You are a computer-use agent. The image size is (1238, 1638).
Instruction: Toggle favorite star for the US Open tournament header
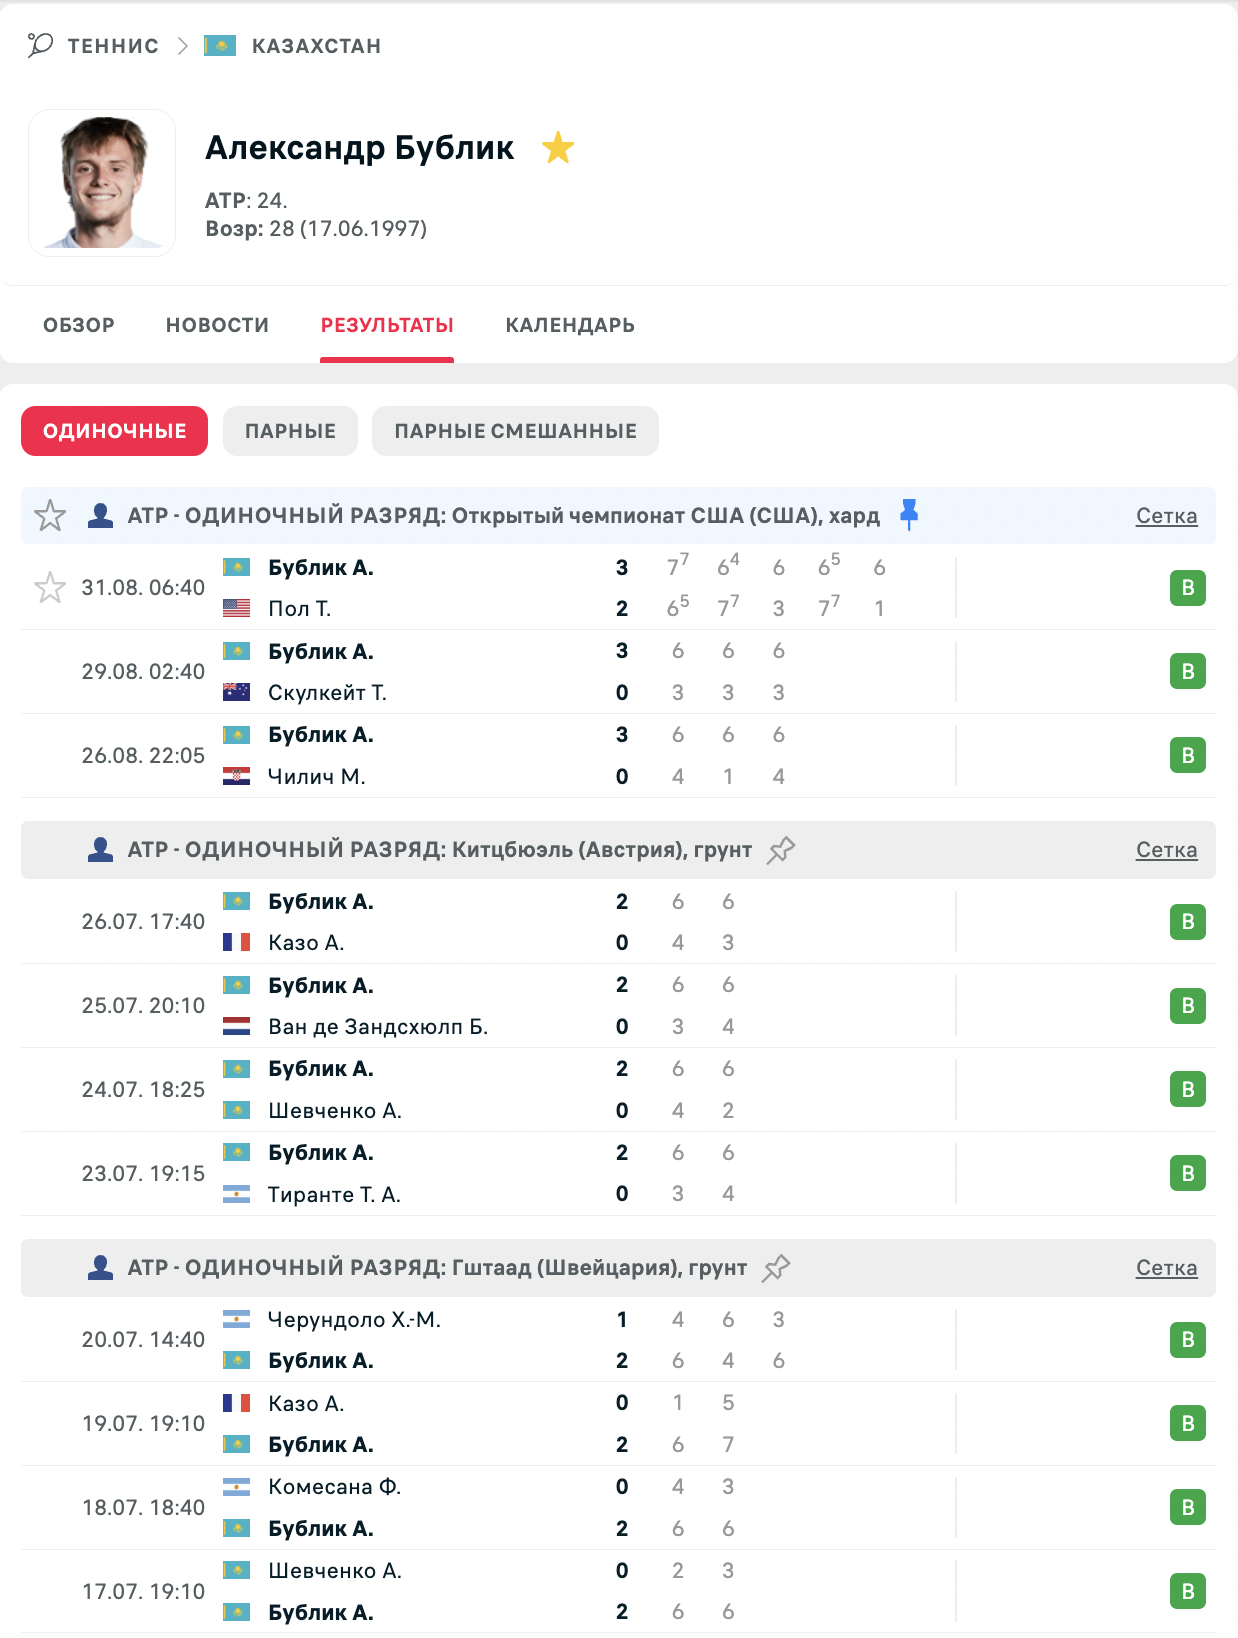(x=50, y=516)
